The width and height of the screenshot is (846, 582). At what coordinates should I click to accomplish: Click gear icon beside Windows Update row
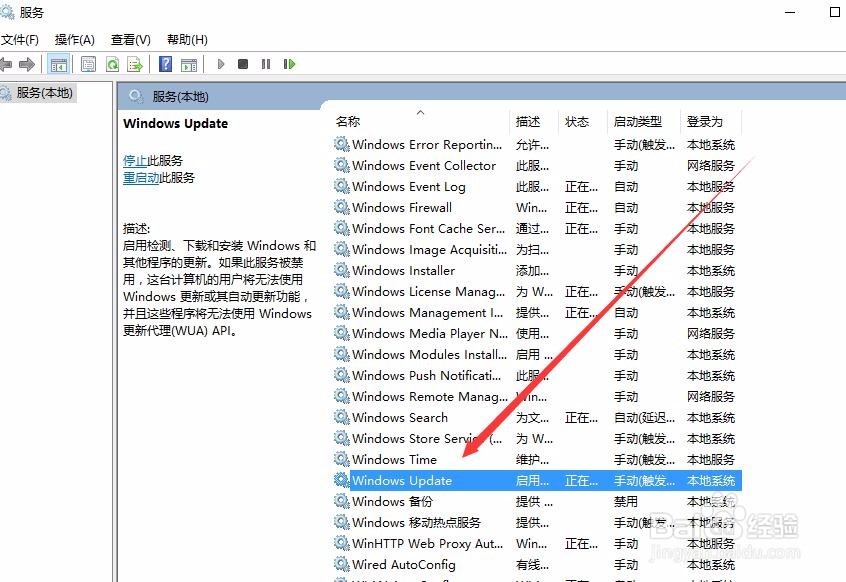pos(342,480)
